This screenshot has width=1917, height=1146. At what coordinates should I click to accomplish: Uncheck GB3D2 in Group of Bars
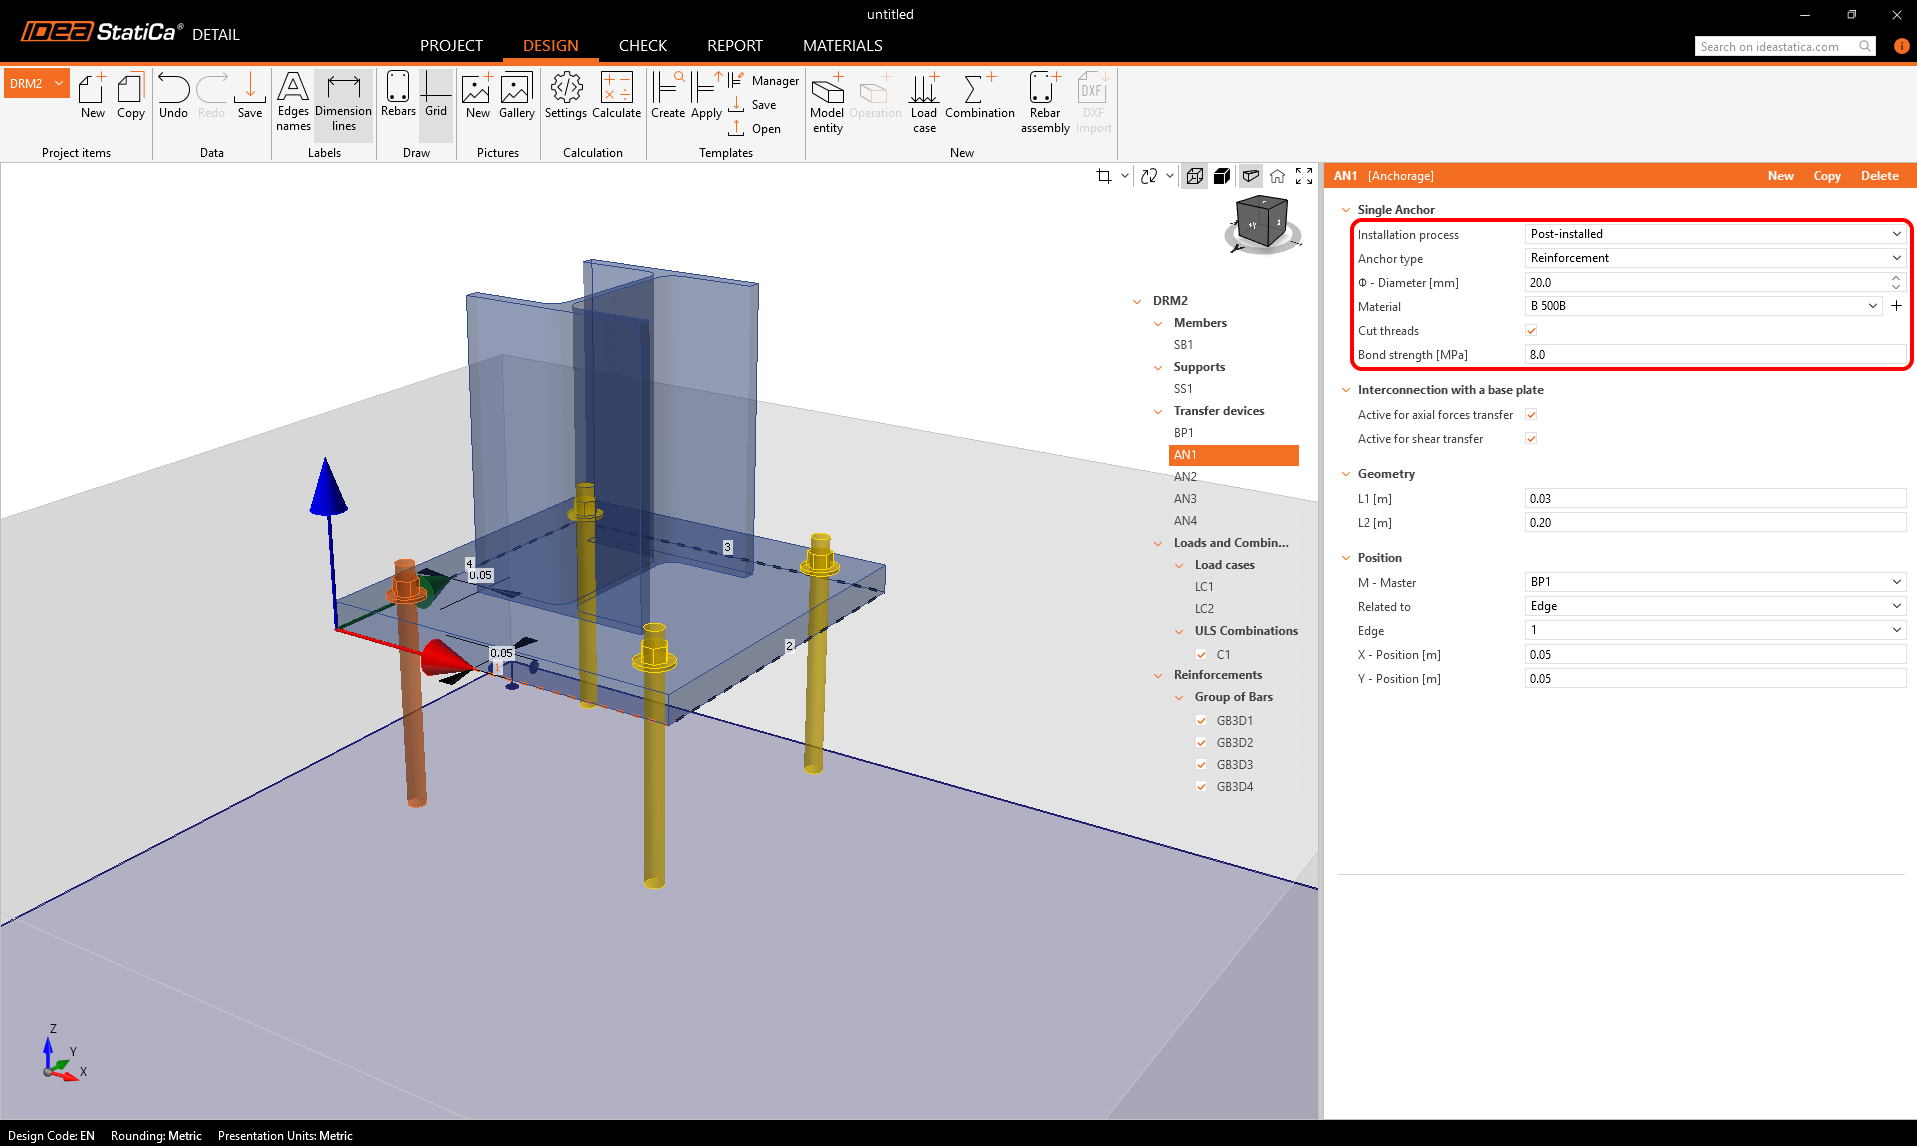(x=1201, y=743)
